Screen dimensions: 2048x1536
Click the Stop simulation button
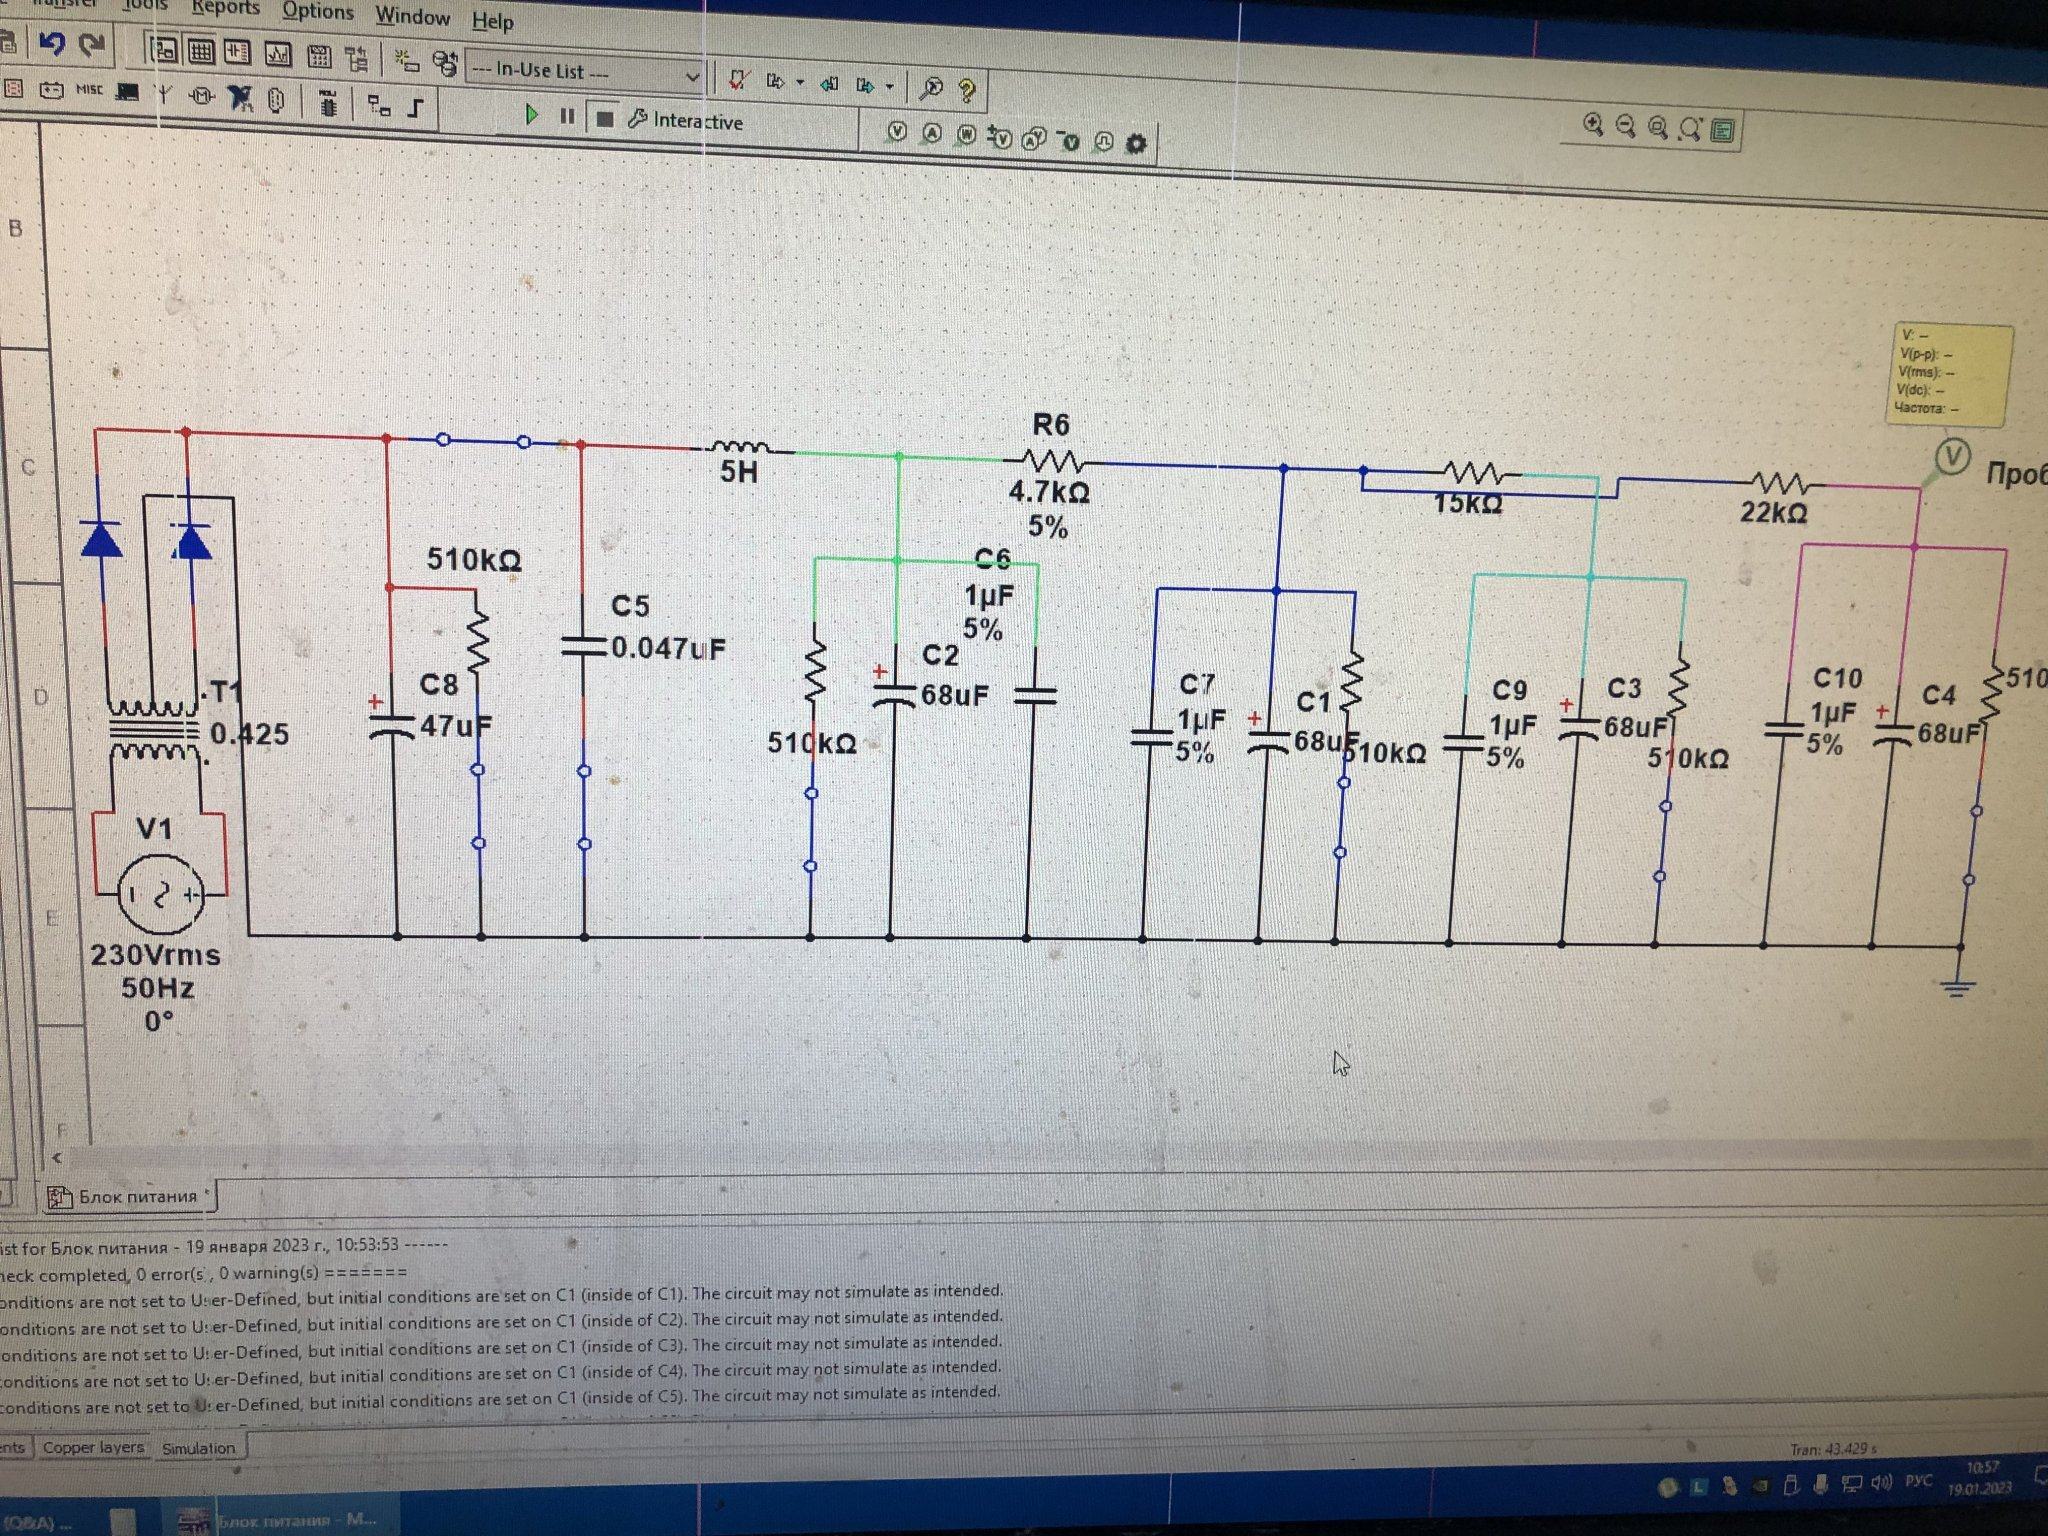(604, 118)
